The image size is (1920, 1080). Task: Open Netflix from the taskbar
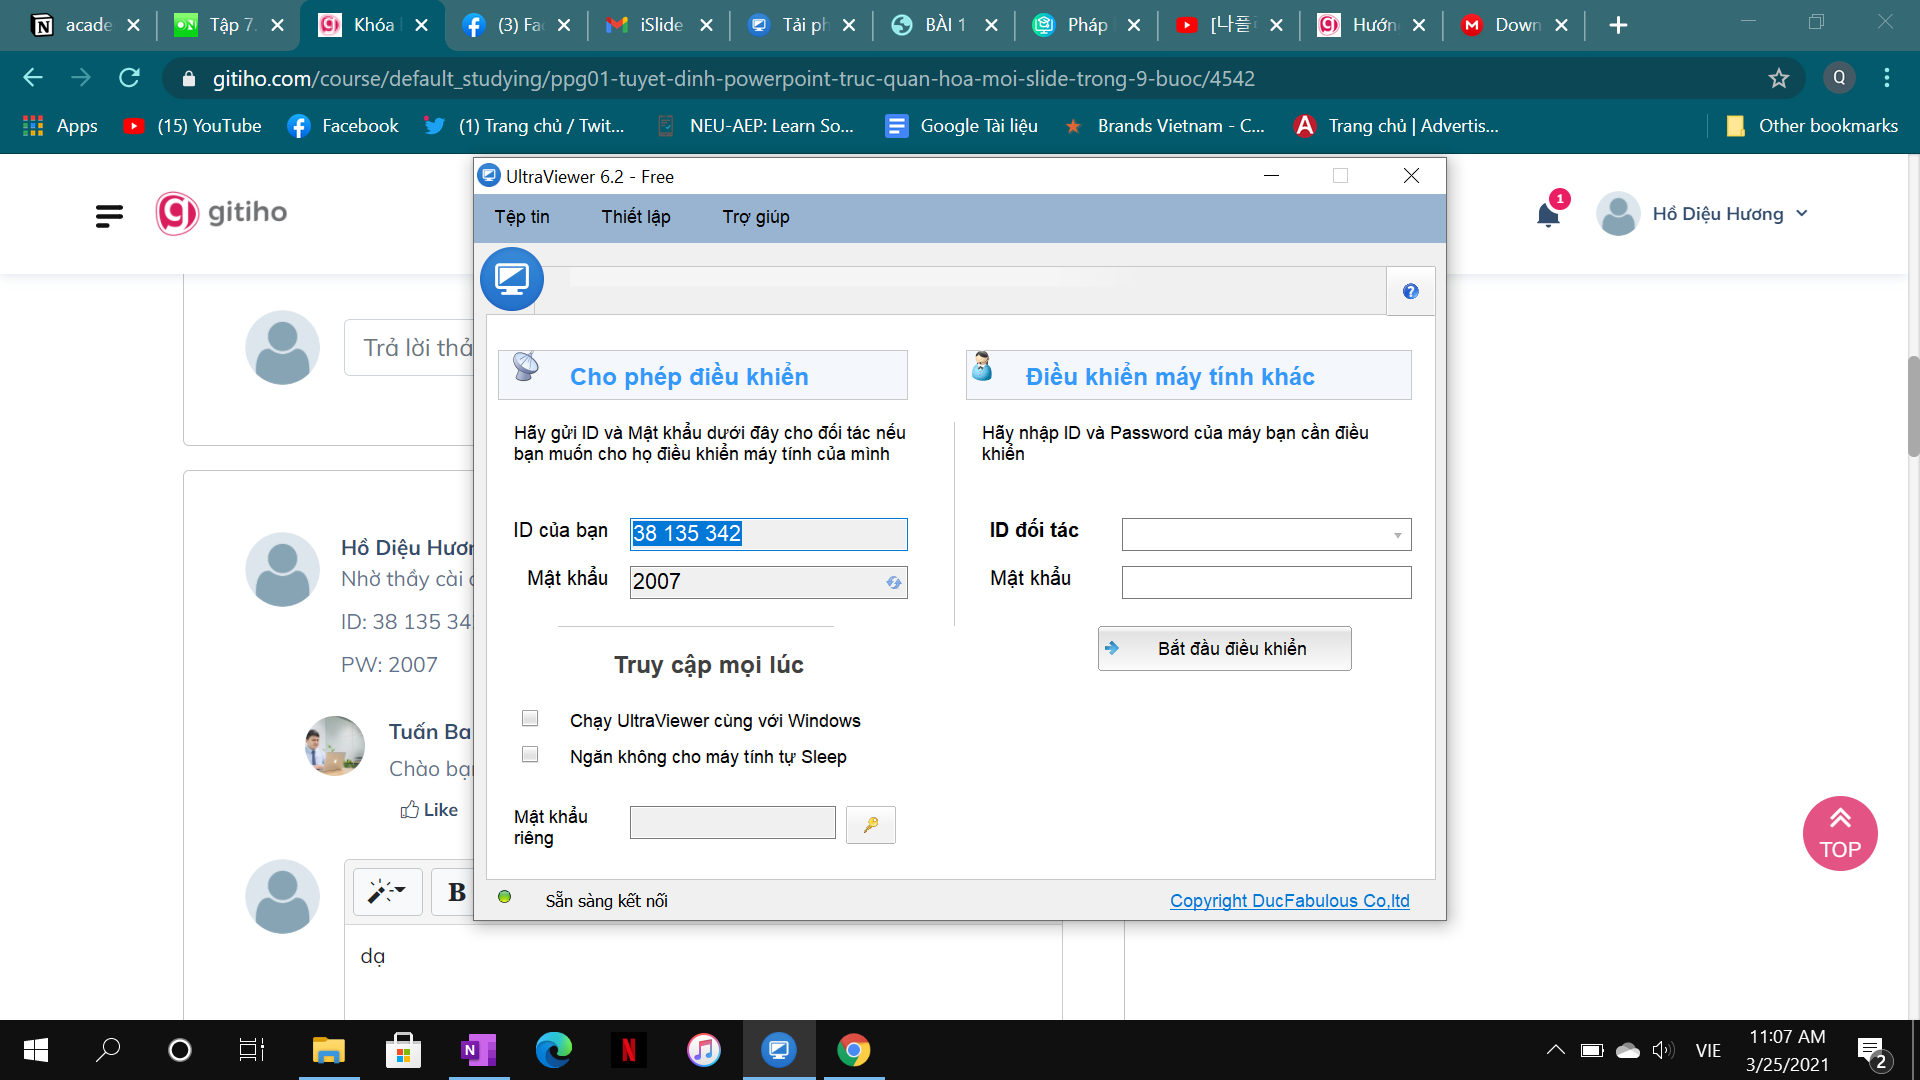click(x=629, y=1050)
